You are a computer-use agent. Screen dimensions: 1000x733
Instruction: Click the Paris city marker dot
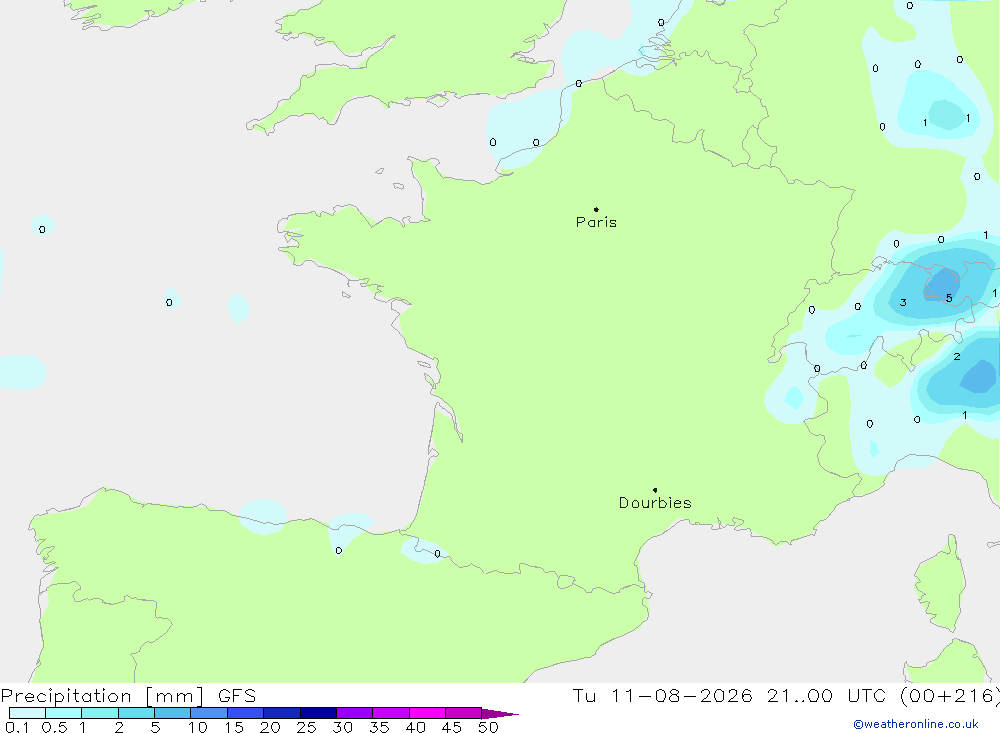click(596, 209)
